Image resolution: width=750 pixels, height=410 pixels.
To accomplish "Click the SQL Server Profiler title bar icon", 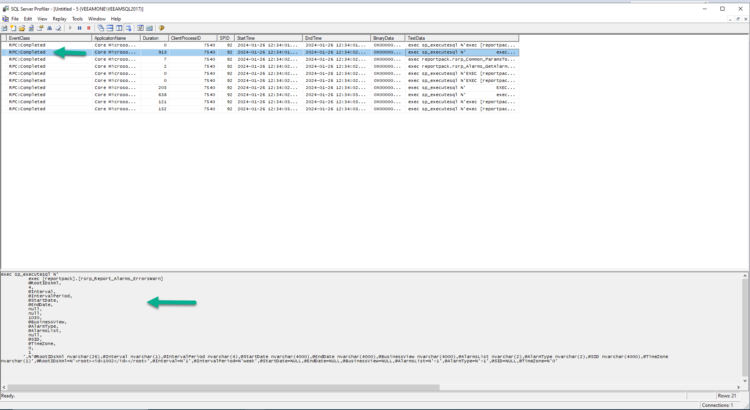I will (5, 8).
